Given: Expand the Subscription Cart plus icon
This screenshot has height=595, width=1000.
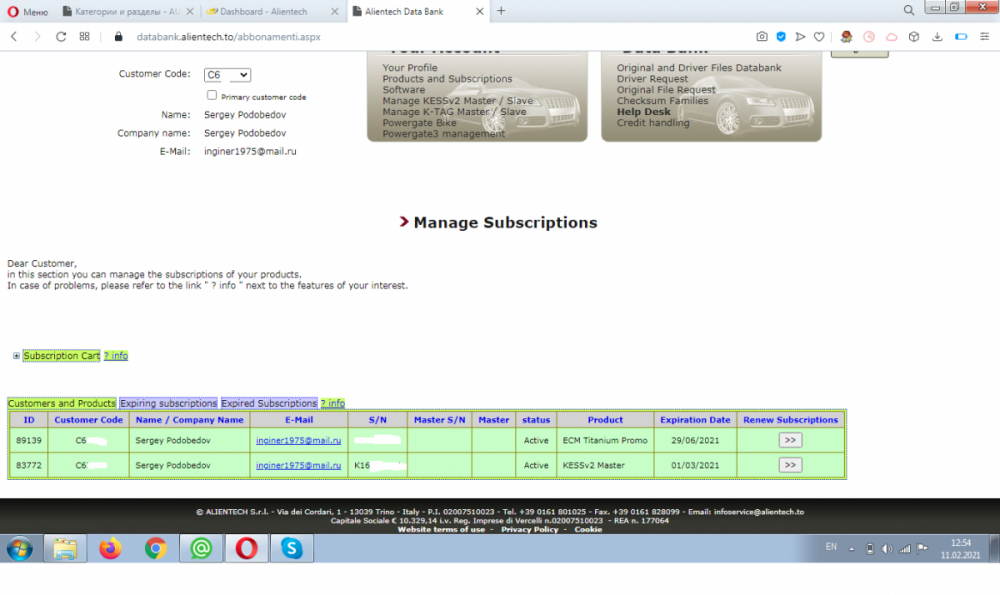Looking at the screenshot, I should click(x=16, y=356).
